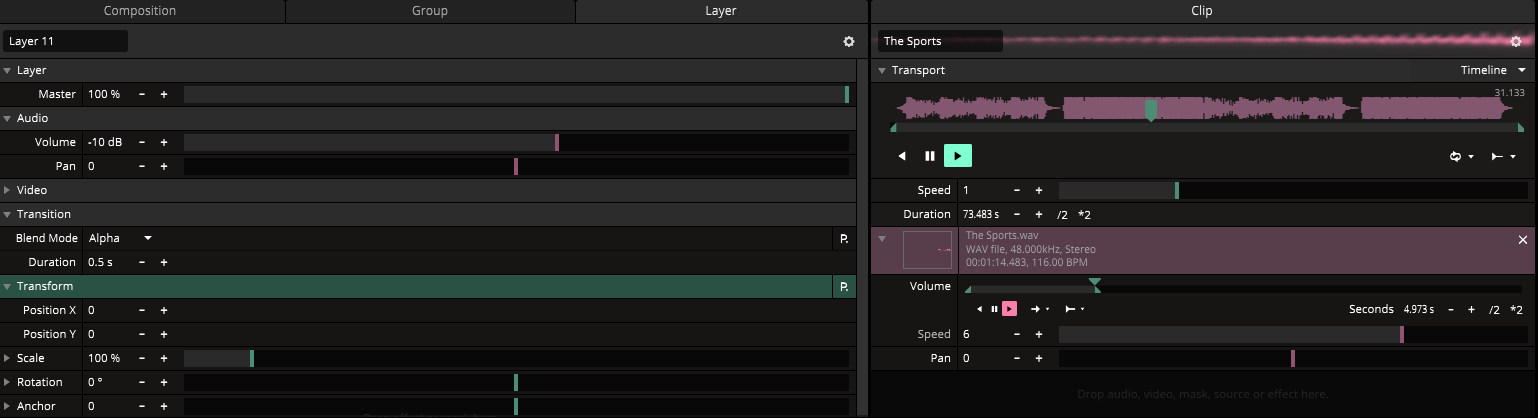Open the Clip panel gear settings
This screenshot has width=1538, height=418.
coord(1516,41)
